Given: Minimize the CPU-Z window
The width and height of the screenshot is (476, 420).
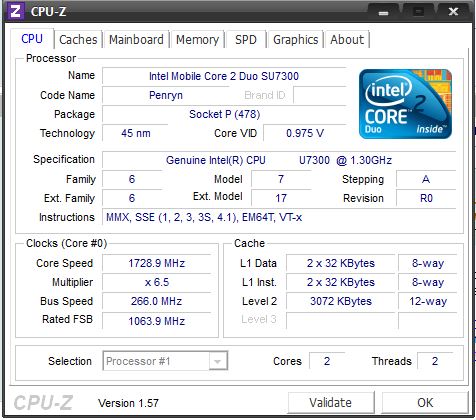Looking at the screenshot, I should 384,12.
